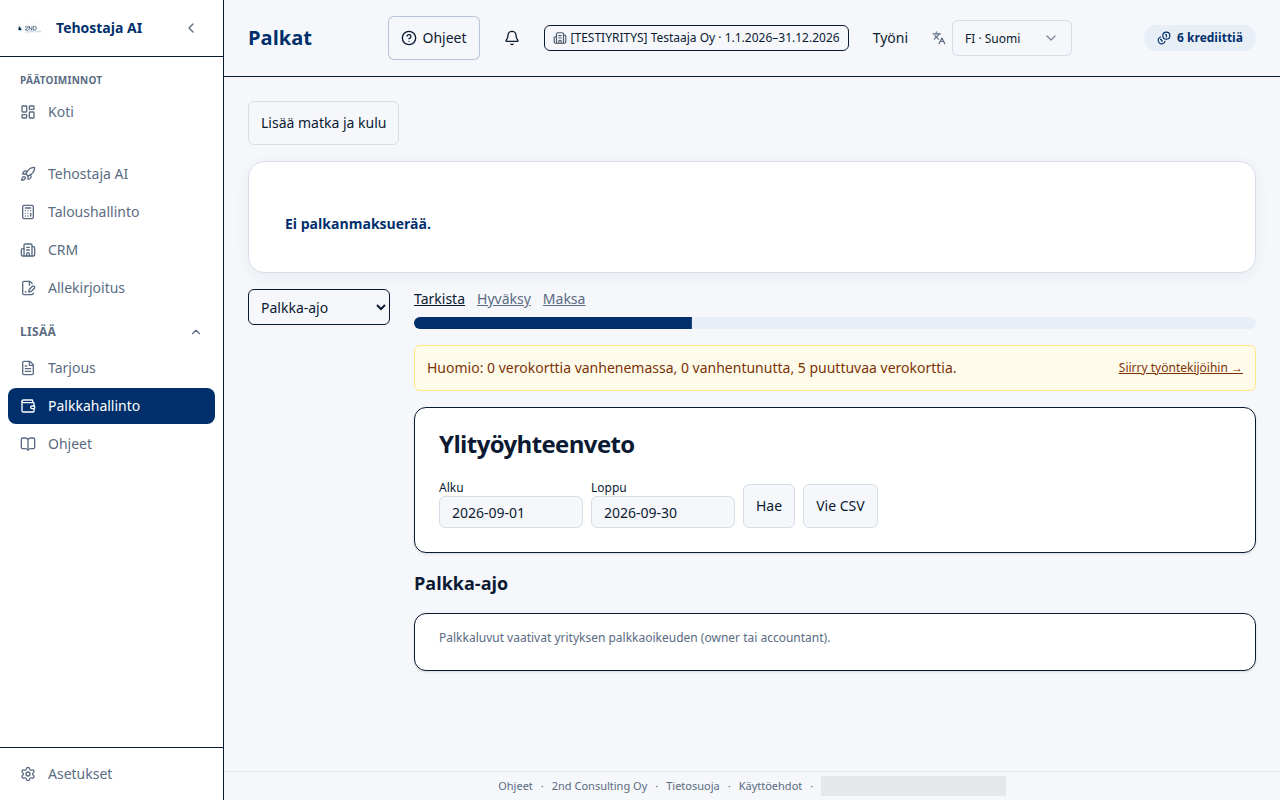Click the translate language icon

(938, 38)
